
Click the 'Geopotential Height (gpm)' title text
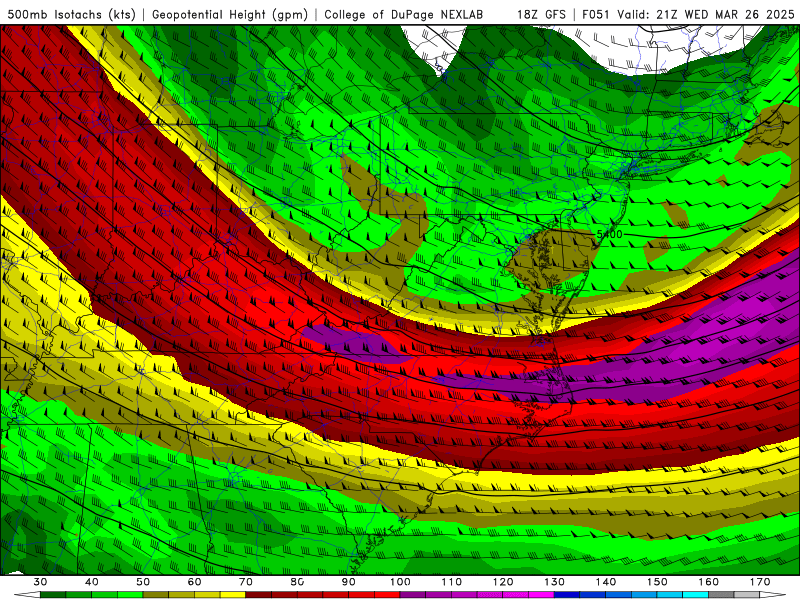[230, 14]
